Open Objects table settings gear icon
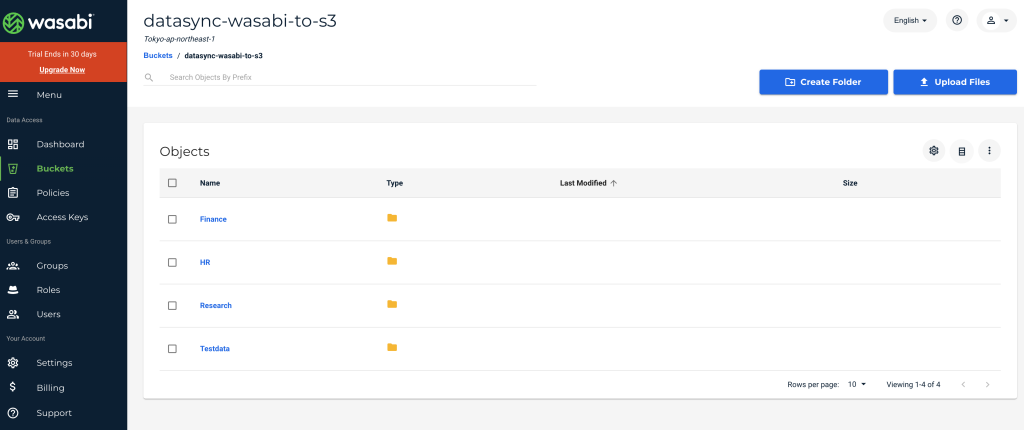1024x430 pixels. tap(934, 151)
